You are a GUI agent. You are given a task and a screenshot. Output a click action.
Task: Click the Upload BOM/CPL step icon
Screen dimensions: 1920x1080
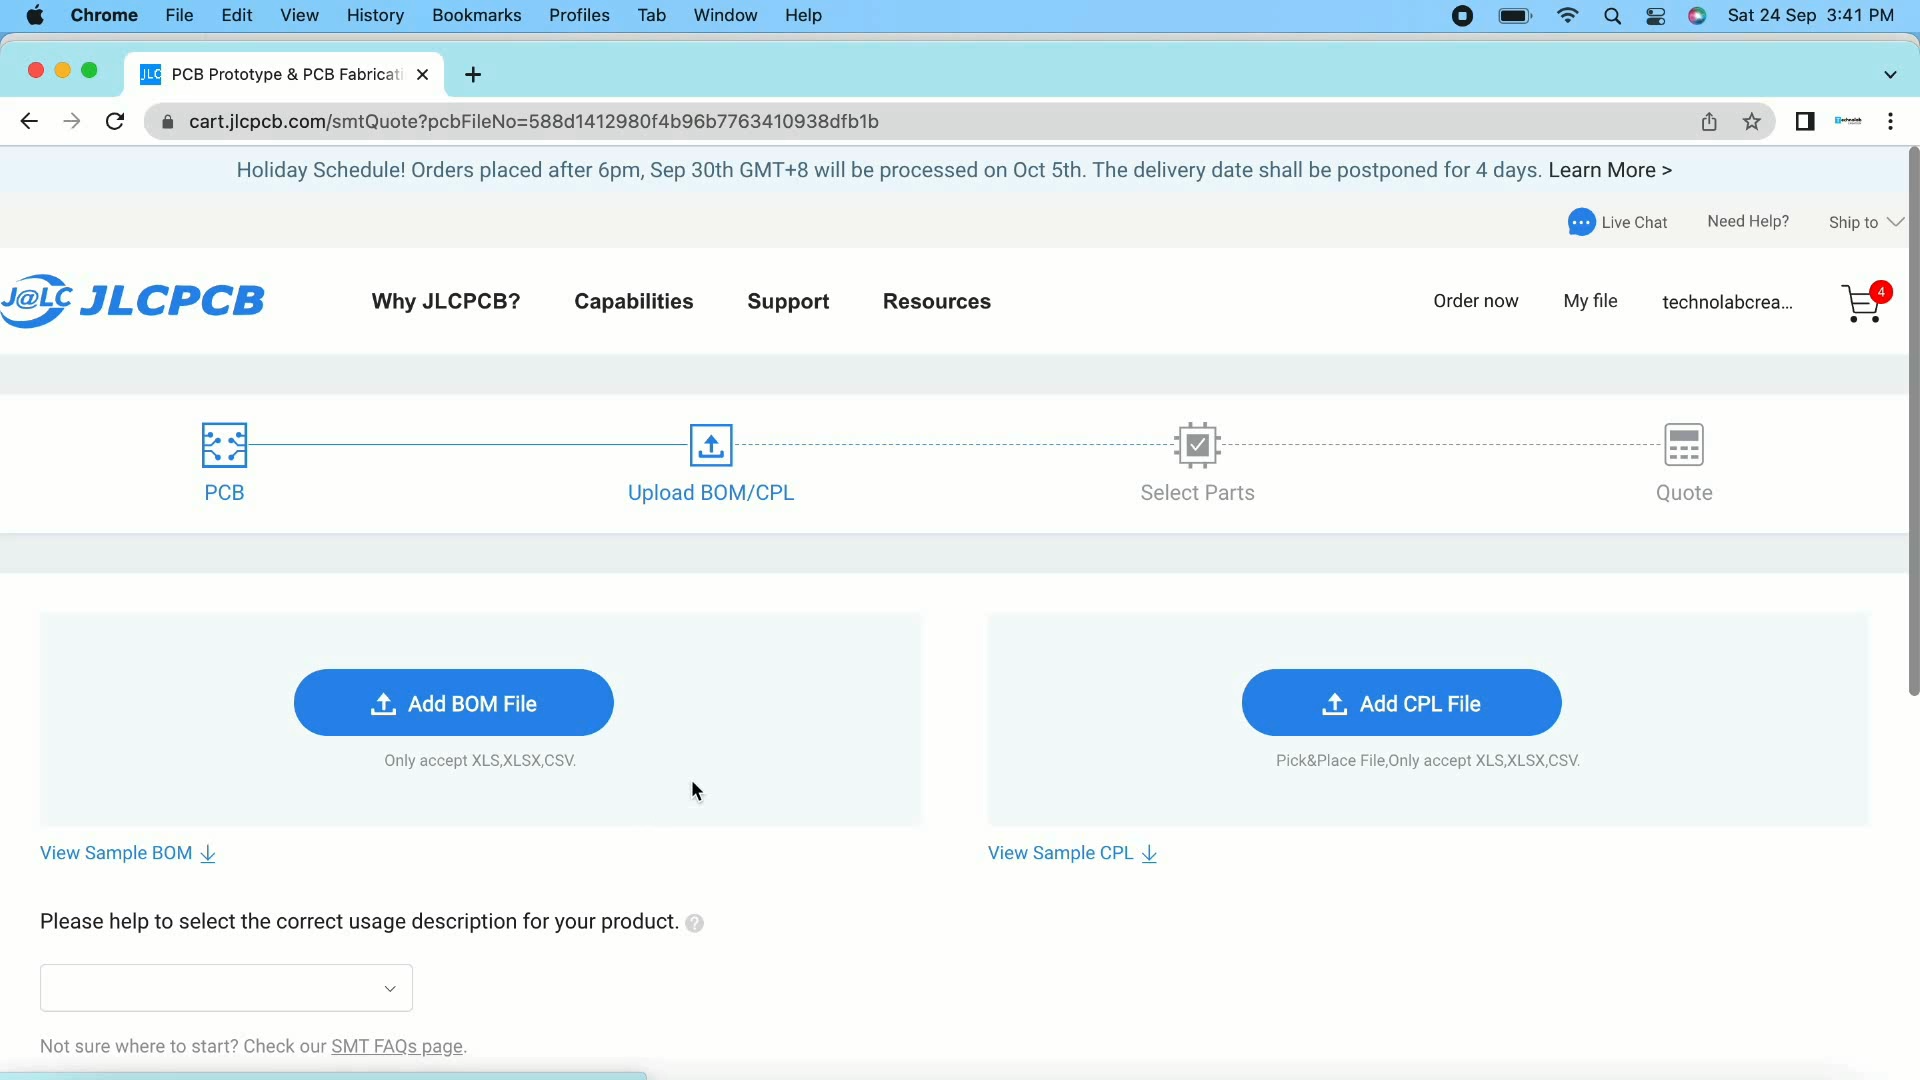pos(711,445)
